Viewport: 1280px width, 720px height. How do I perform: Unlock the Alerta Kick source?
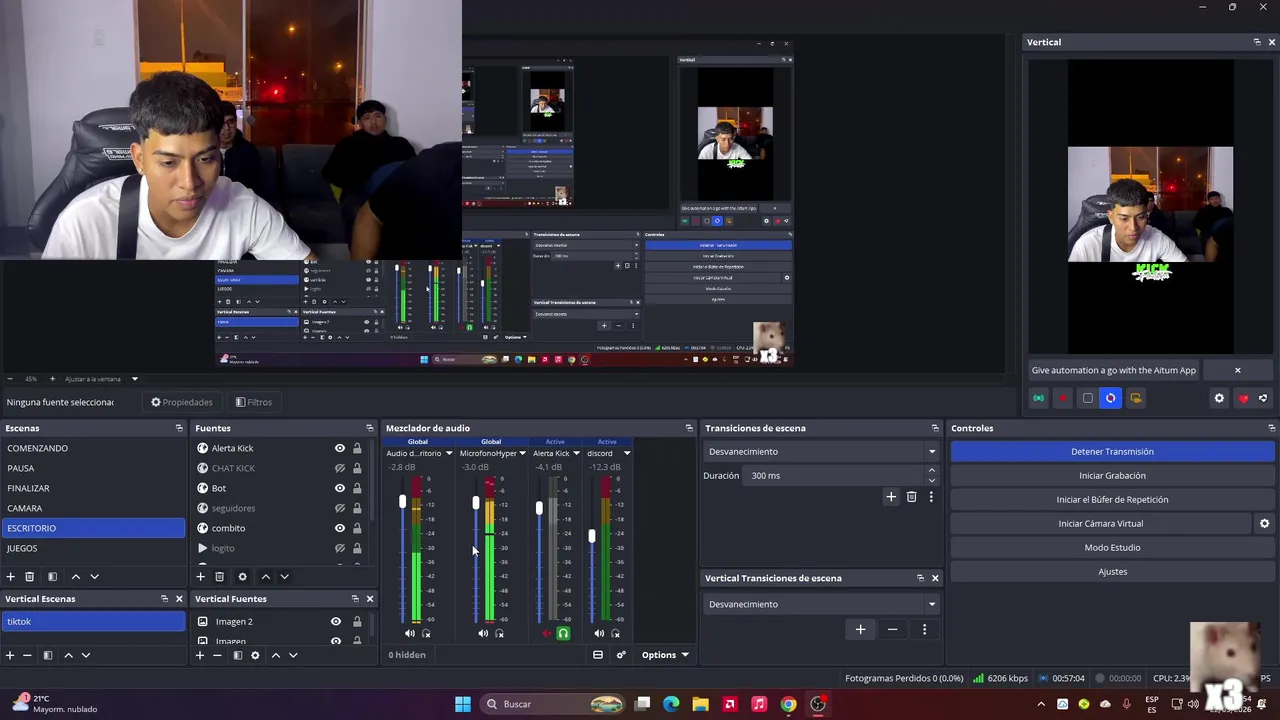(x=357, y=448)
